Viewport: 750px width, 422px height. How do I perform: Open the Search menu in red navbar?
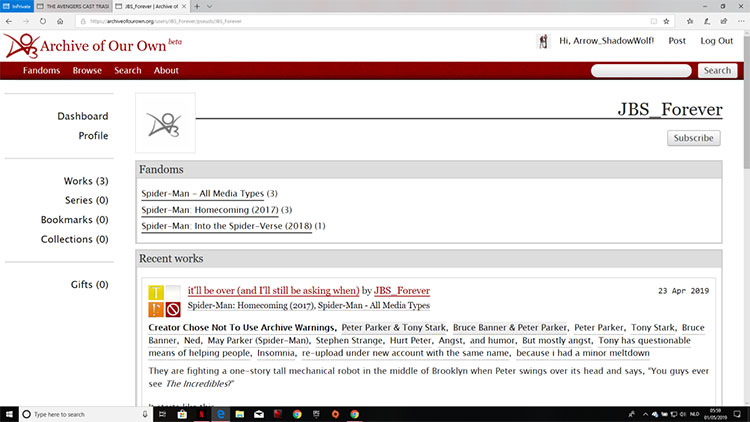point(128,70)
